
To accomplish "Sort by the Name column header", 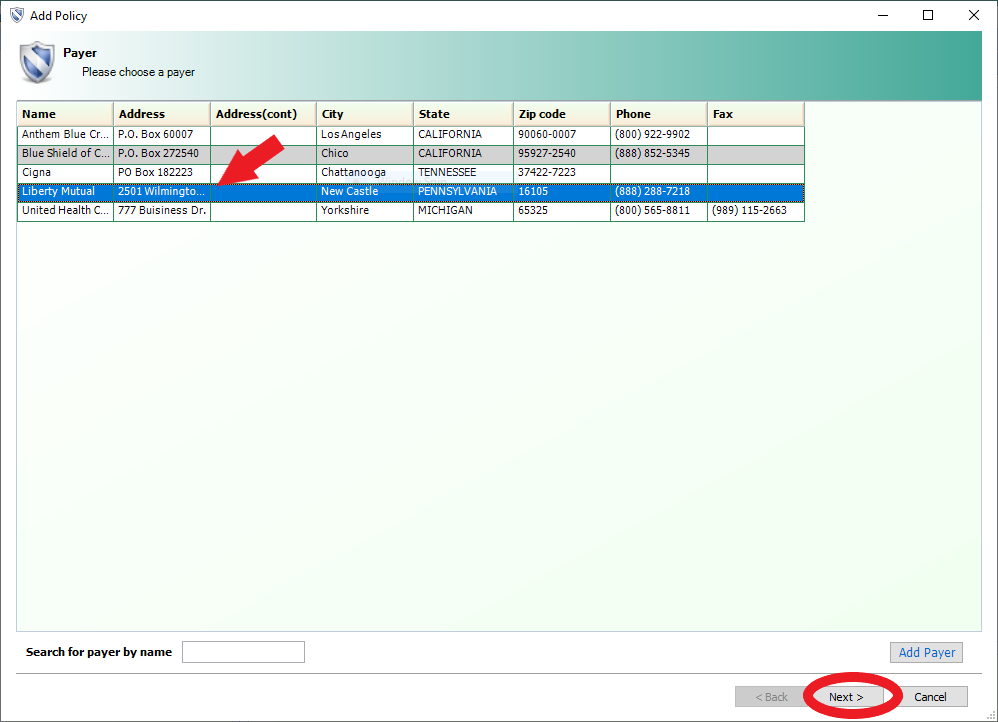I will point(65,114).
